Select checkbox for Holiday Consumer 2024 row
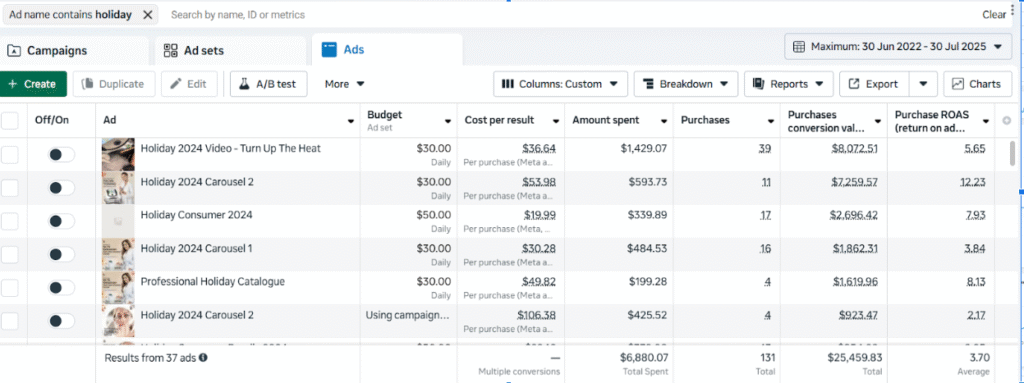Screen dimensions: 1024x383 pyautogui.click(x=10, y=222)
